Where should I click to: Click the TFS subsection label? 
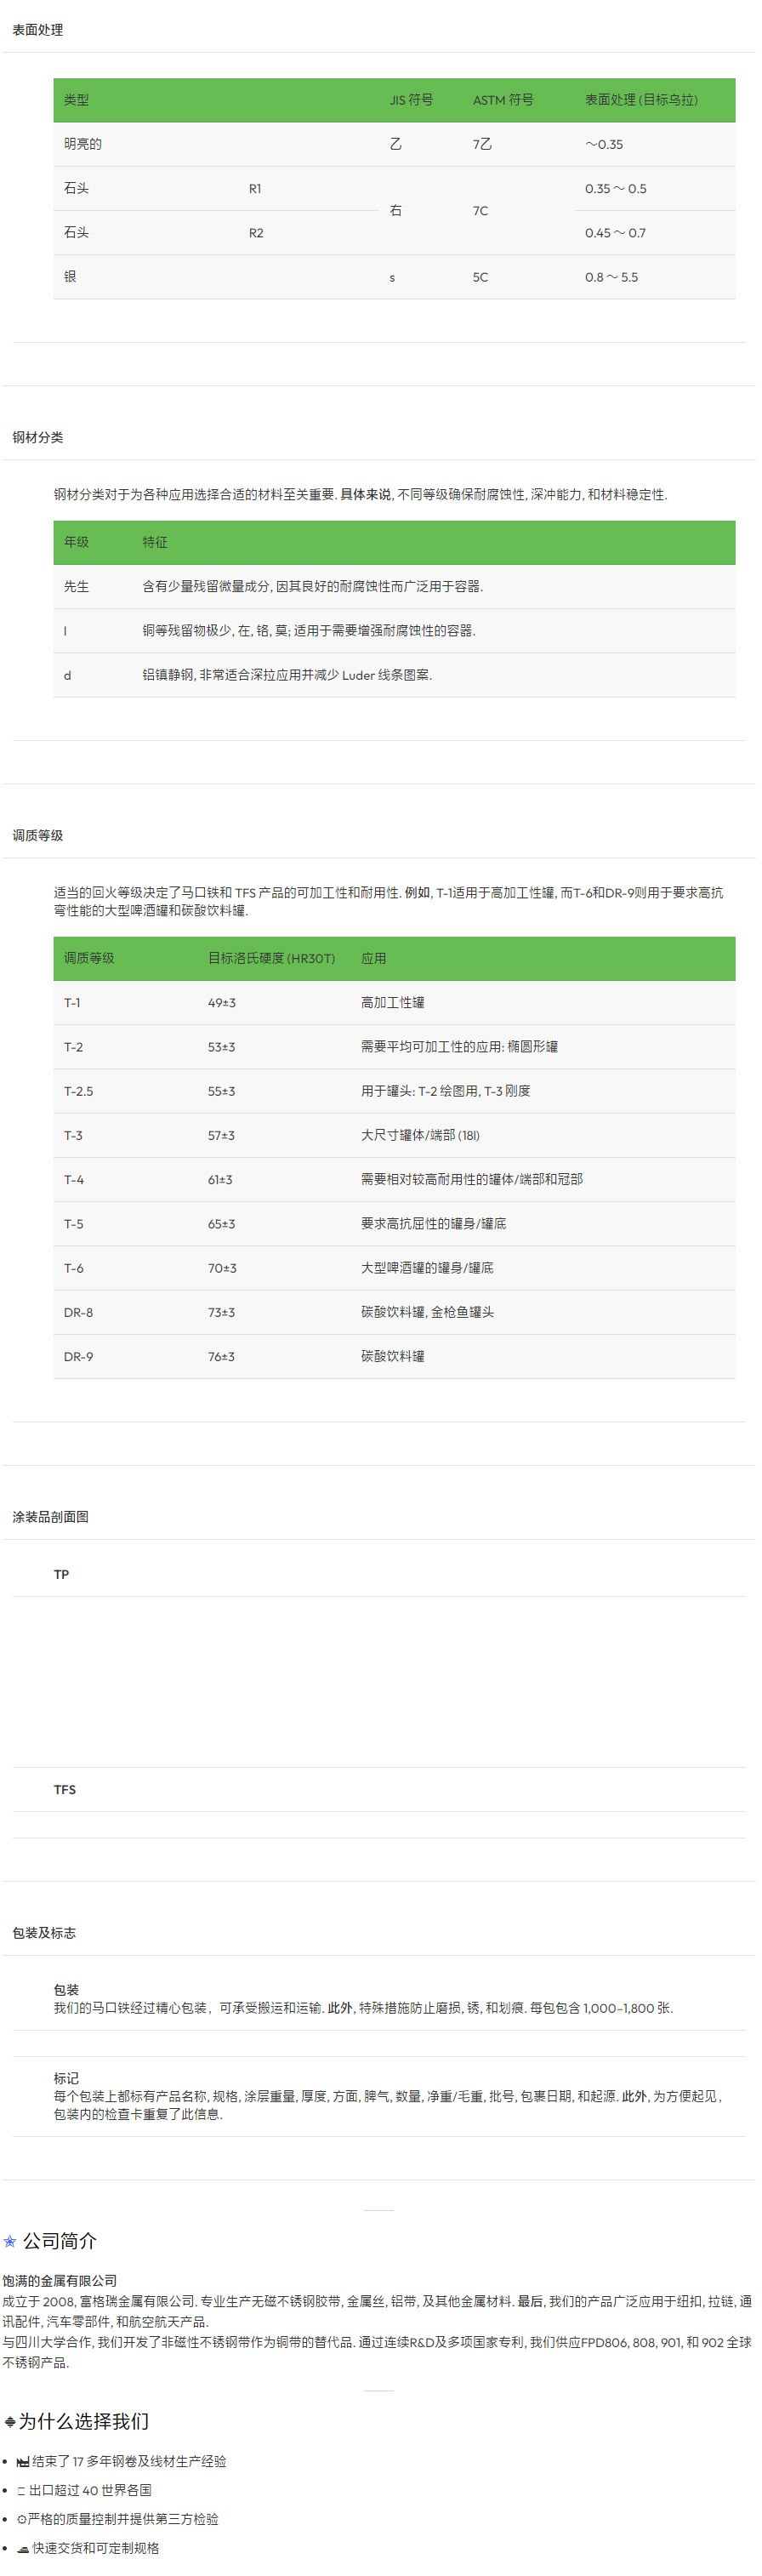click(x=65, y=1789)
